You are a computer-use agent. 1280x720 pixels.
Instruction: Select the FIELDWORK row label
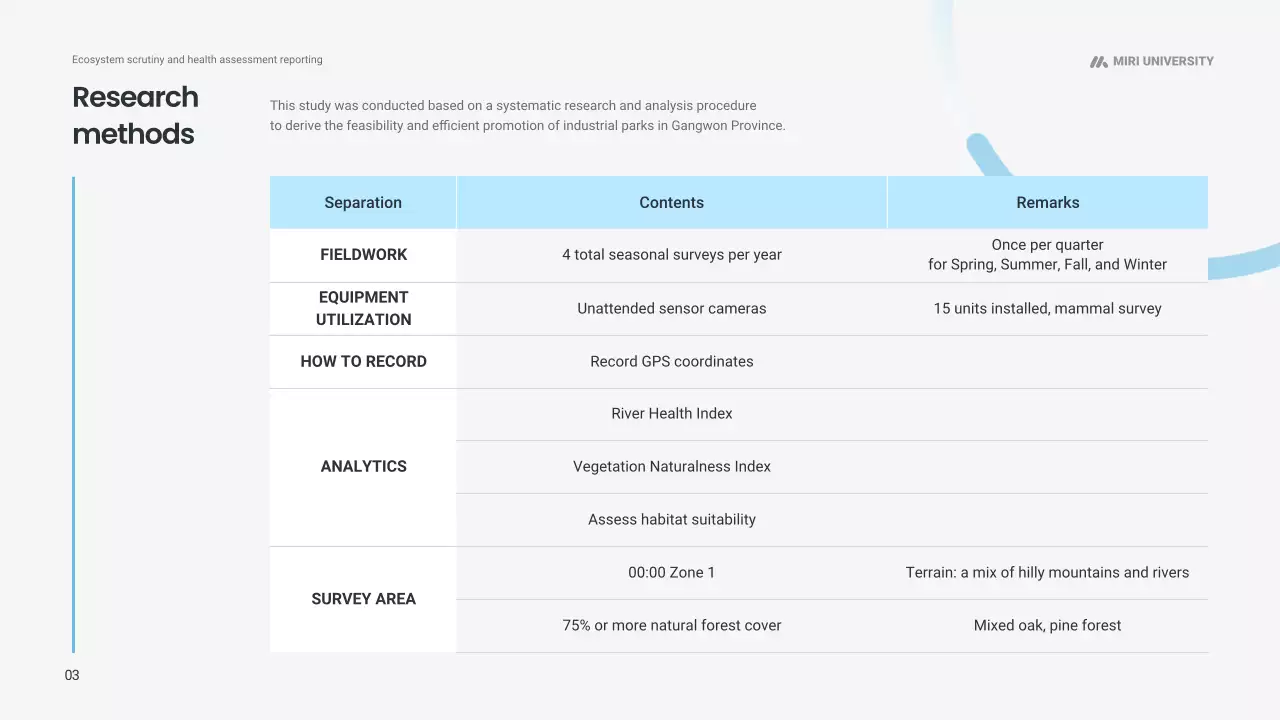pos(363,255)
